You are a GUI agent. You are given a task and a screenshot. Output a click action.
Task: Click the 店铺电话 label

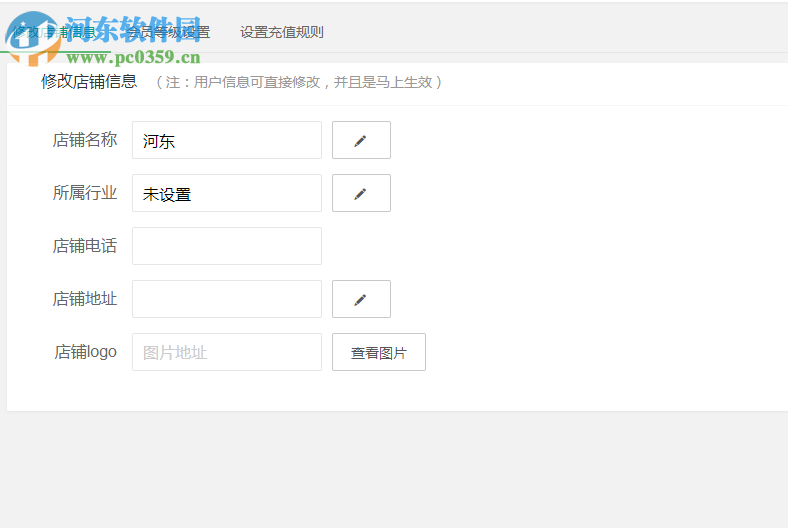(85, 246)
